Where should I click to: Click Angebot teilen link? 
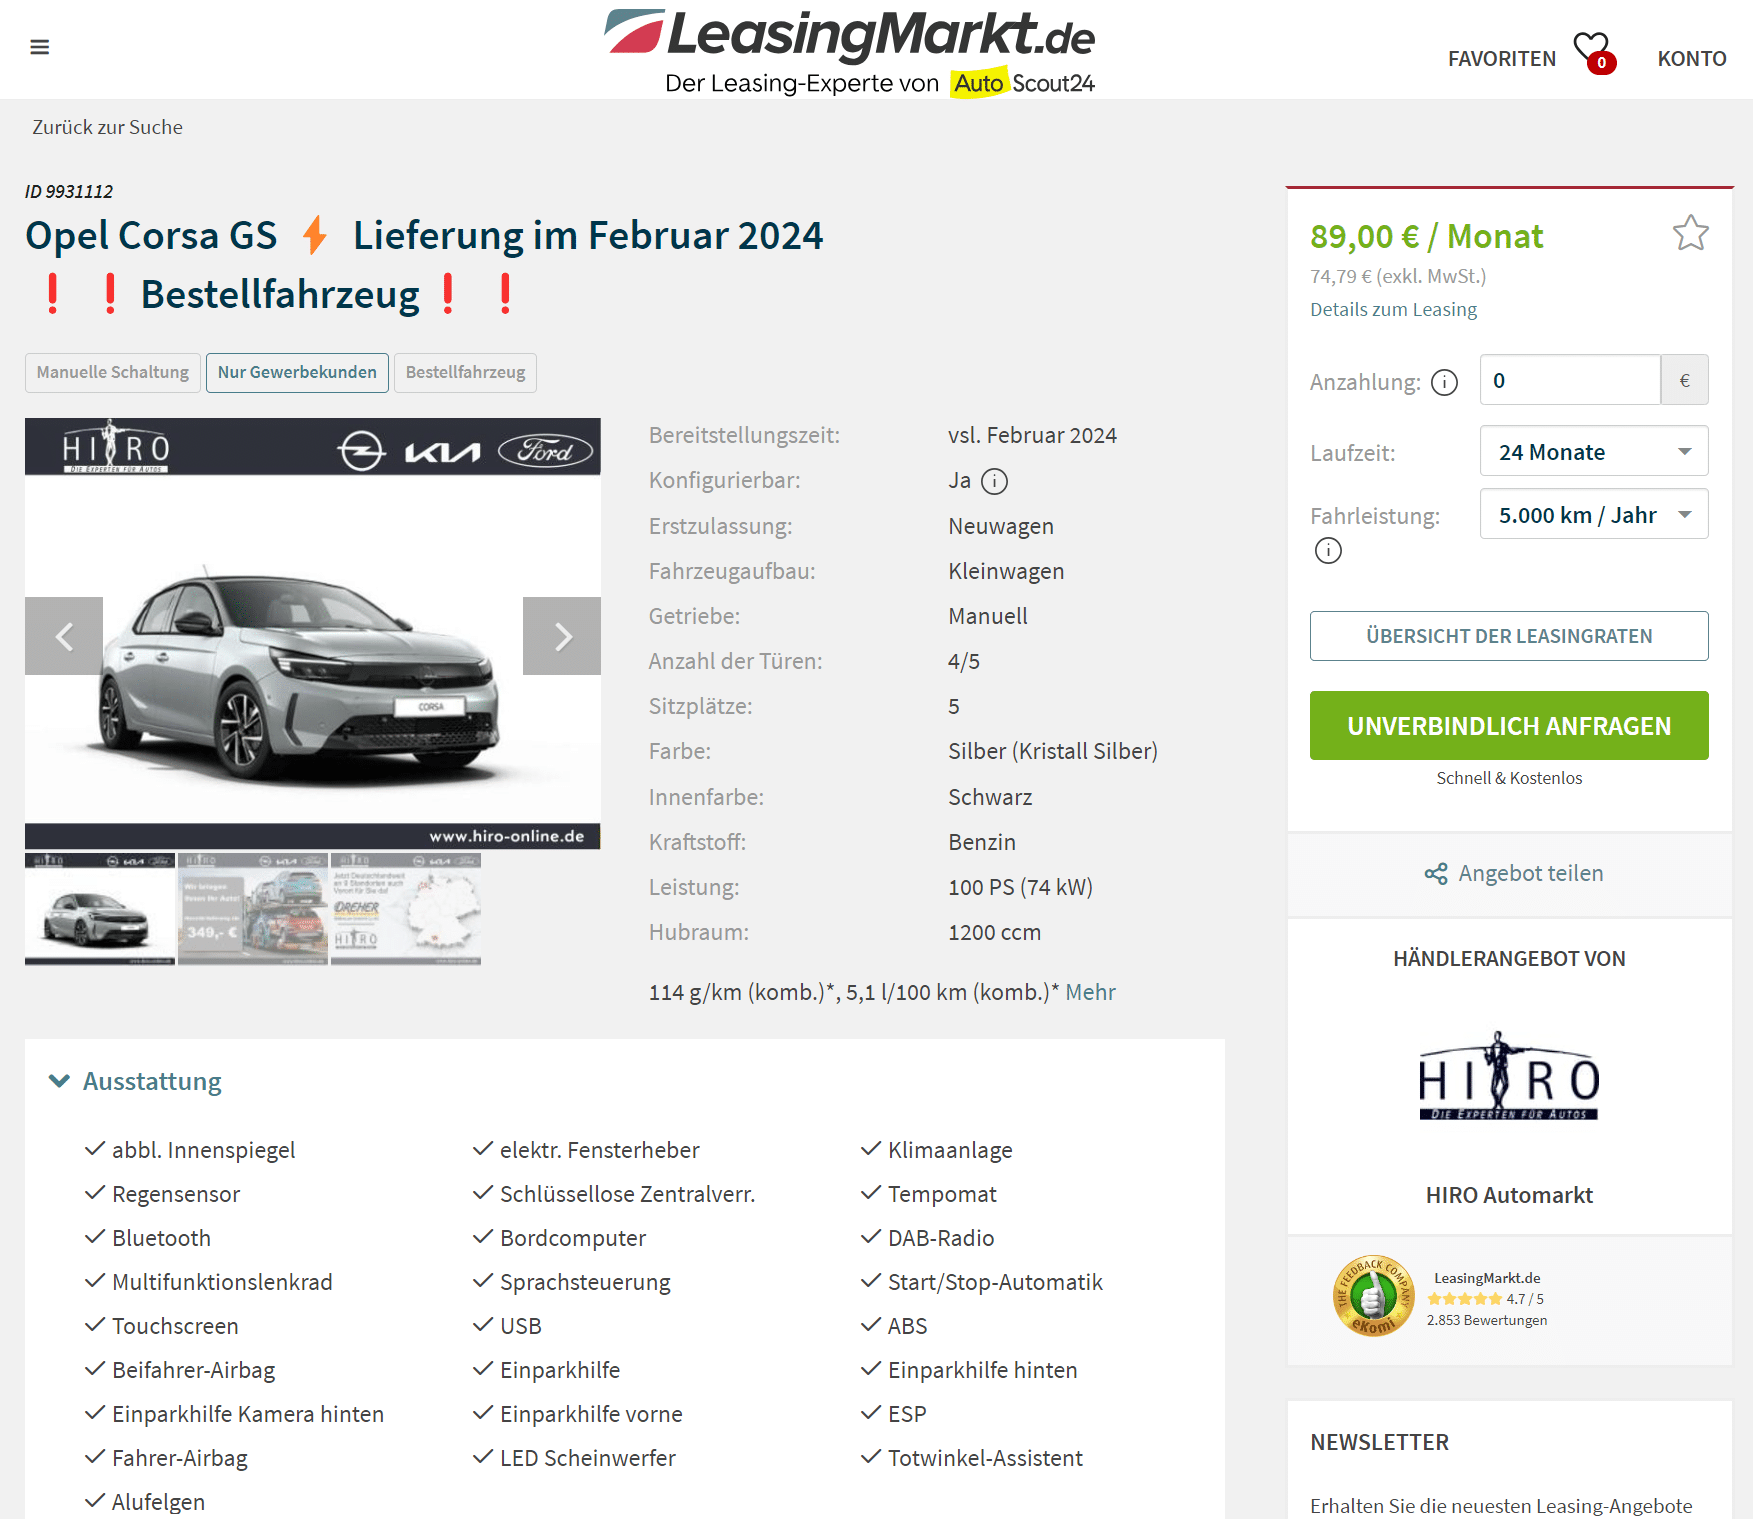click(x=1530, y=874)
